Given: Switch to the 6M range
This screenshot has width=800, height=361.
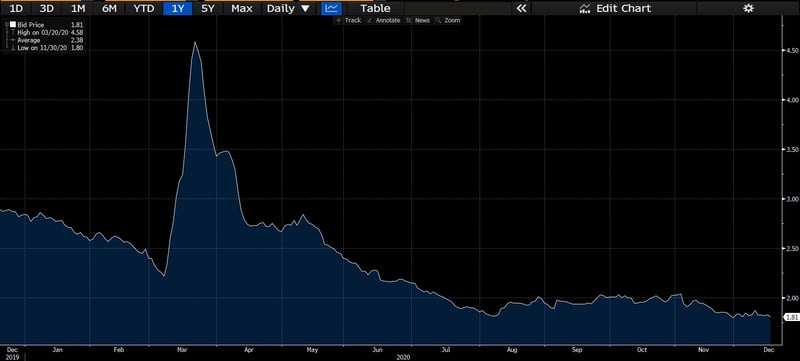Looking at the screenshot, I should (109, 8).
